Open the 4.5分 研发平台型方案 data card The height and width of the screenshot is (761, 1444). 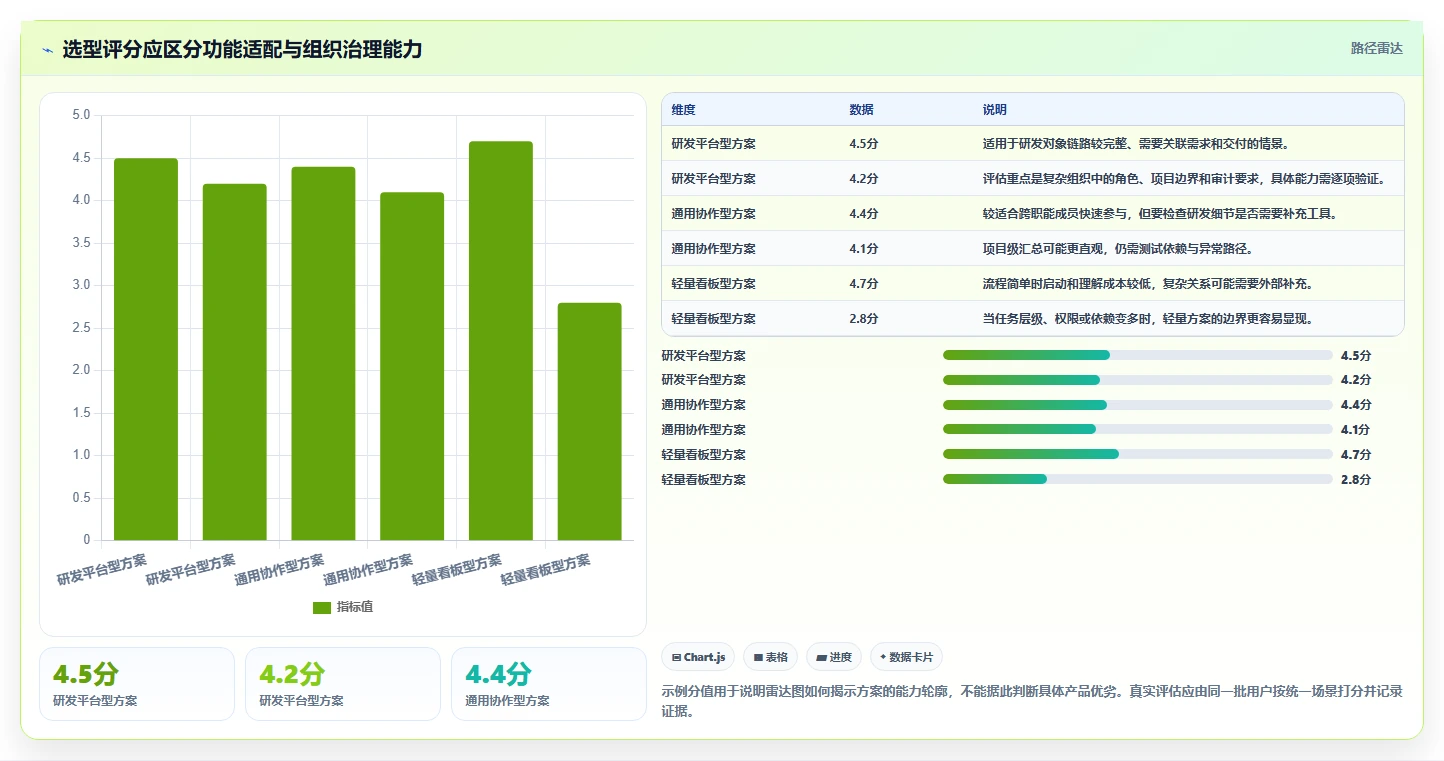tap(137, 684)
